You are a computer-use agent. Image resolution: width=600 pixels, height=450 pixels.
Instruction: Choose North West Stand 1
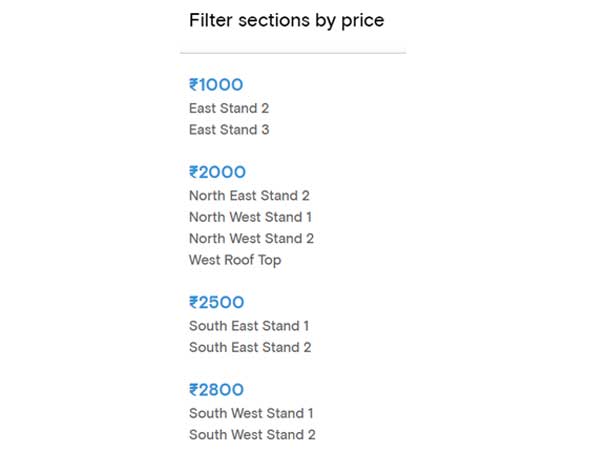251,217
